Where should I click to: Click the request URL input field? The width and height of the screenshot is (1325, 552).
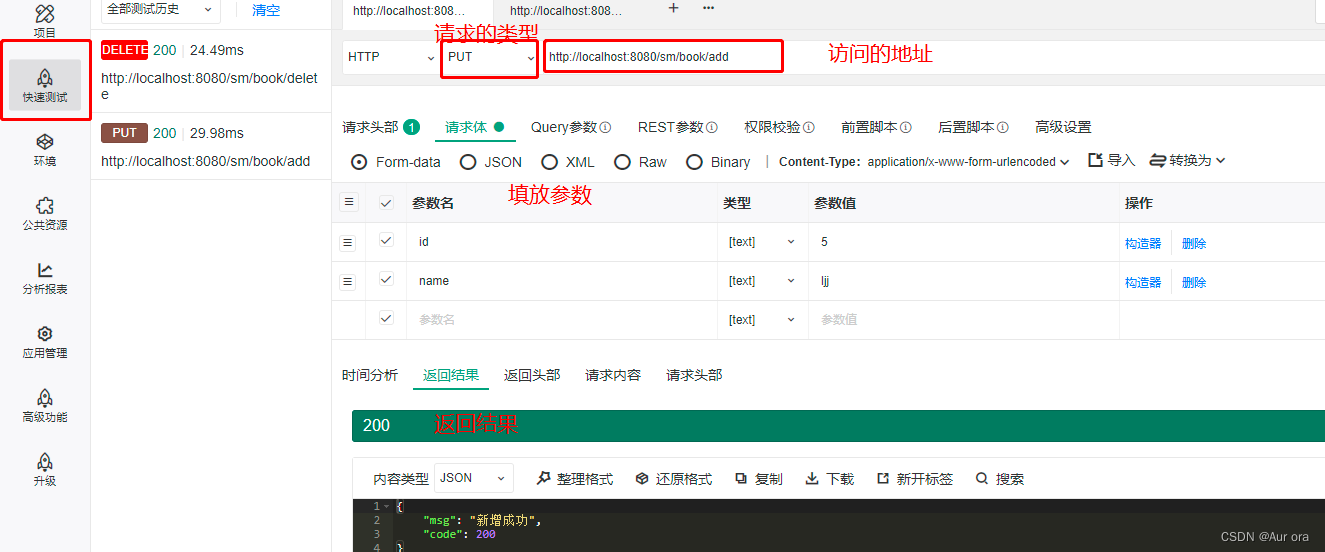click(664, 57)
